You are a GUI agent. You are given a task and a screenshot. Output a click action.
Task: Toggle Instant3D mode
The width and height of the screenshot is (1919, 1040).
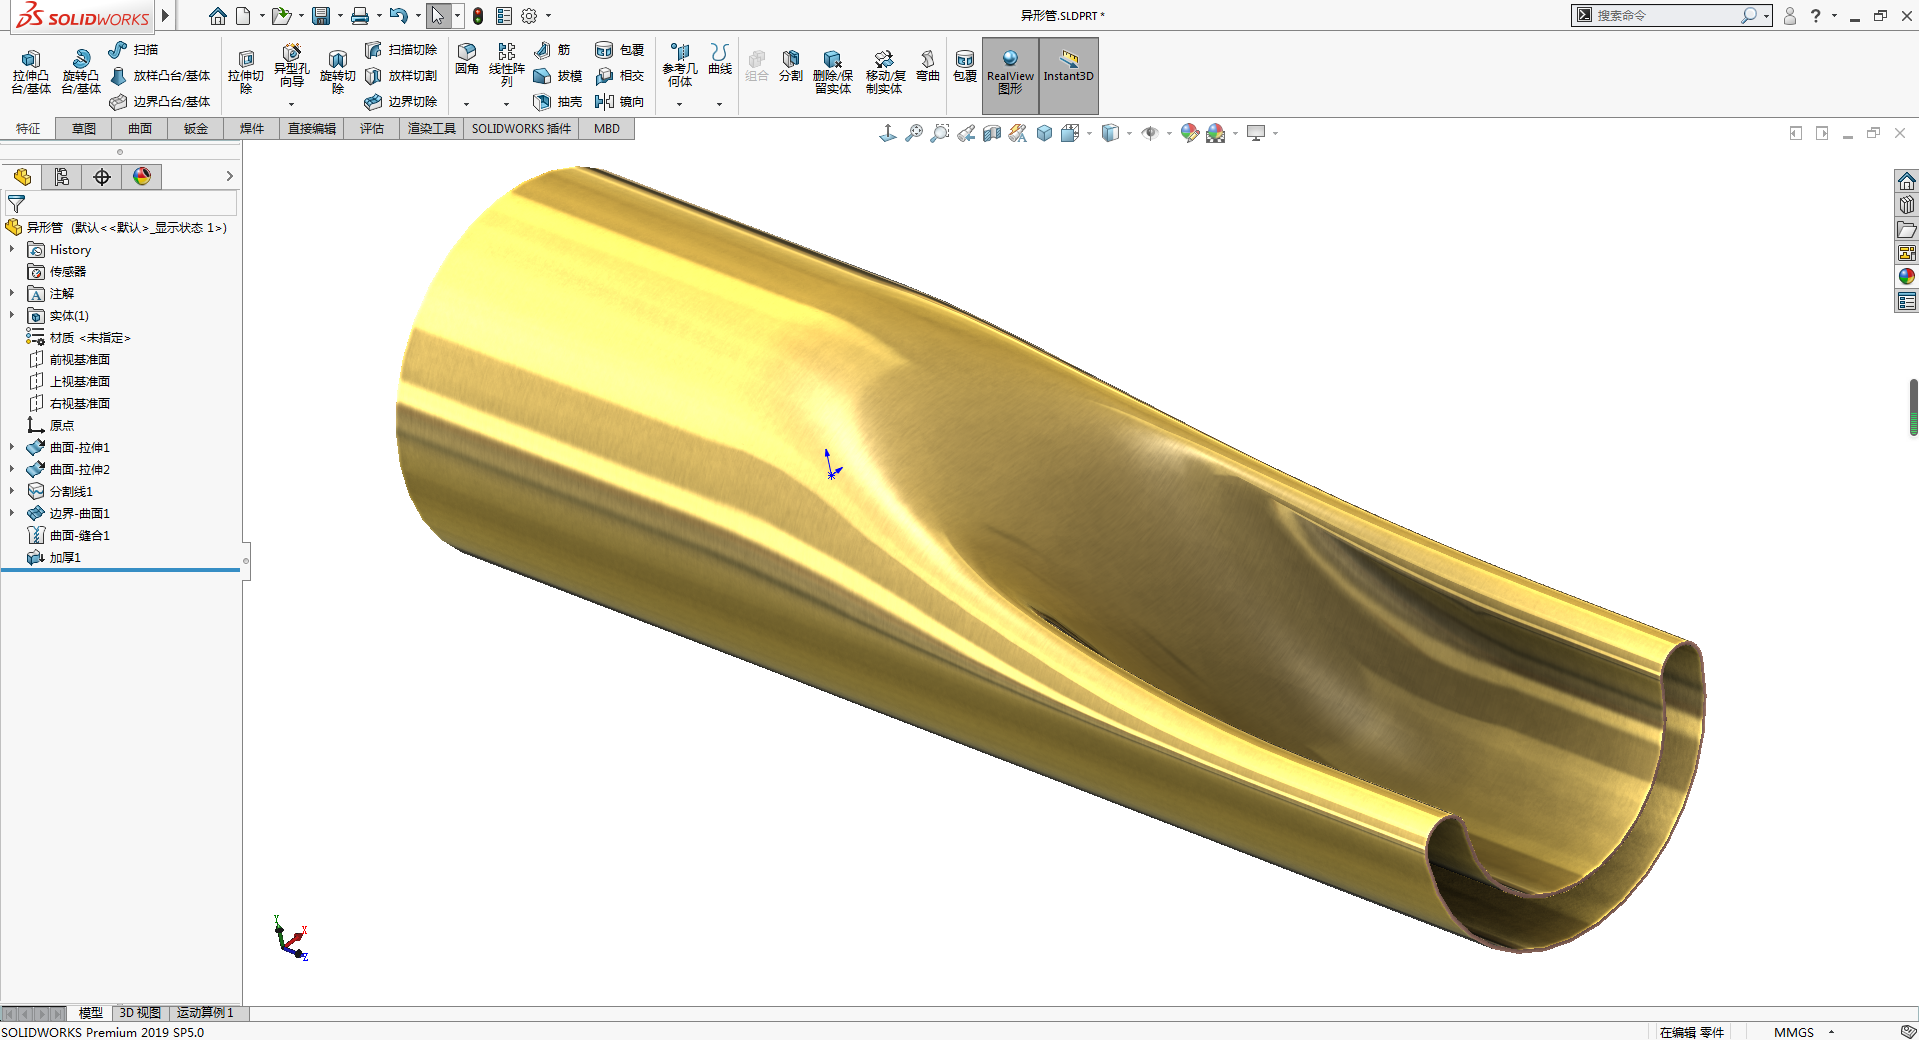point(1069,75)
